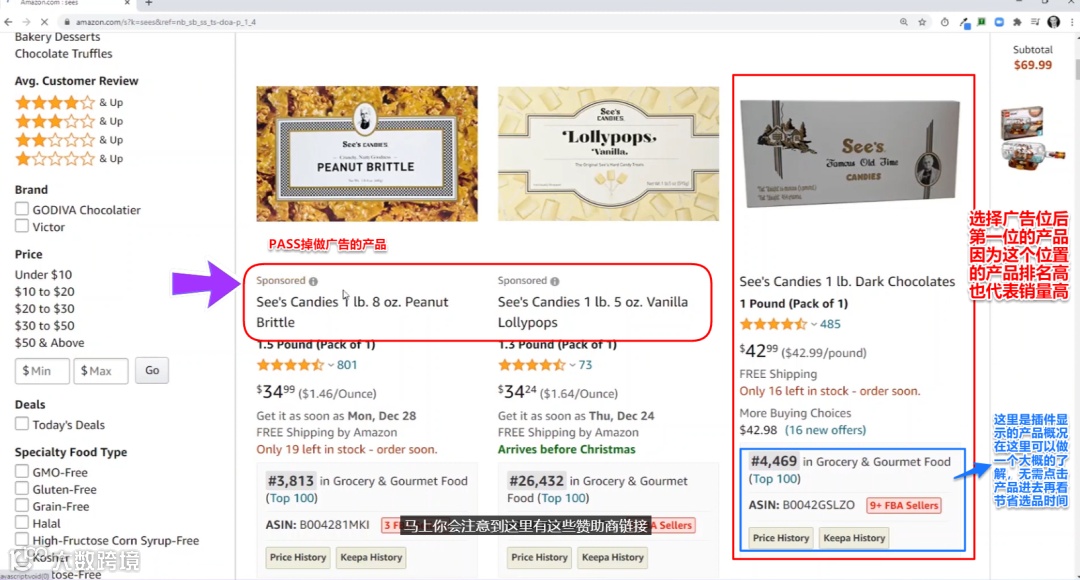Screen dimensions: 1080x580
Task: Open the blue Zoom extension icon
Action: coord(999,22)
